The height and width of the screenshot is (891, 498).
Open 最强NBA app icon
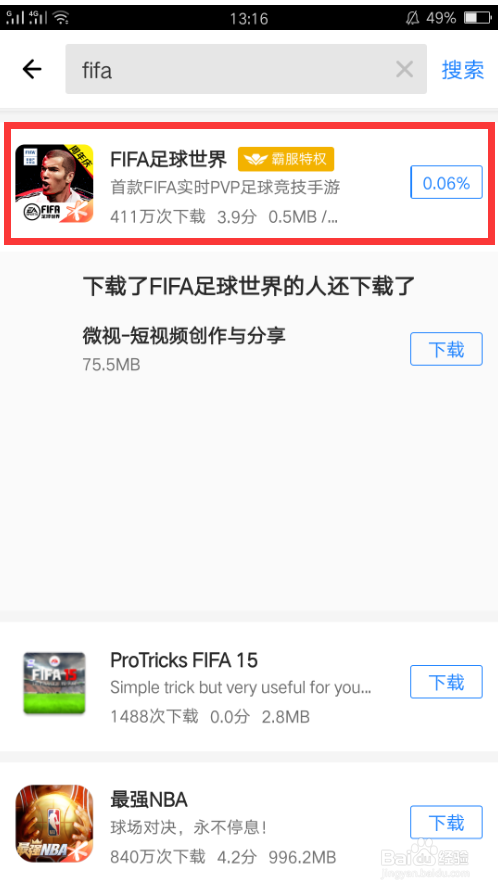point(54,823)
